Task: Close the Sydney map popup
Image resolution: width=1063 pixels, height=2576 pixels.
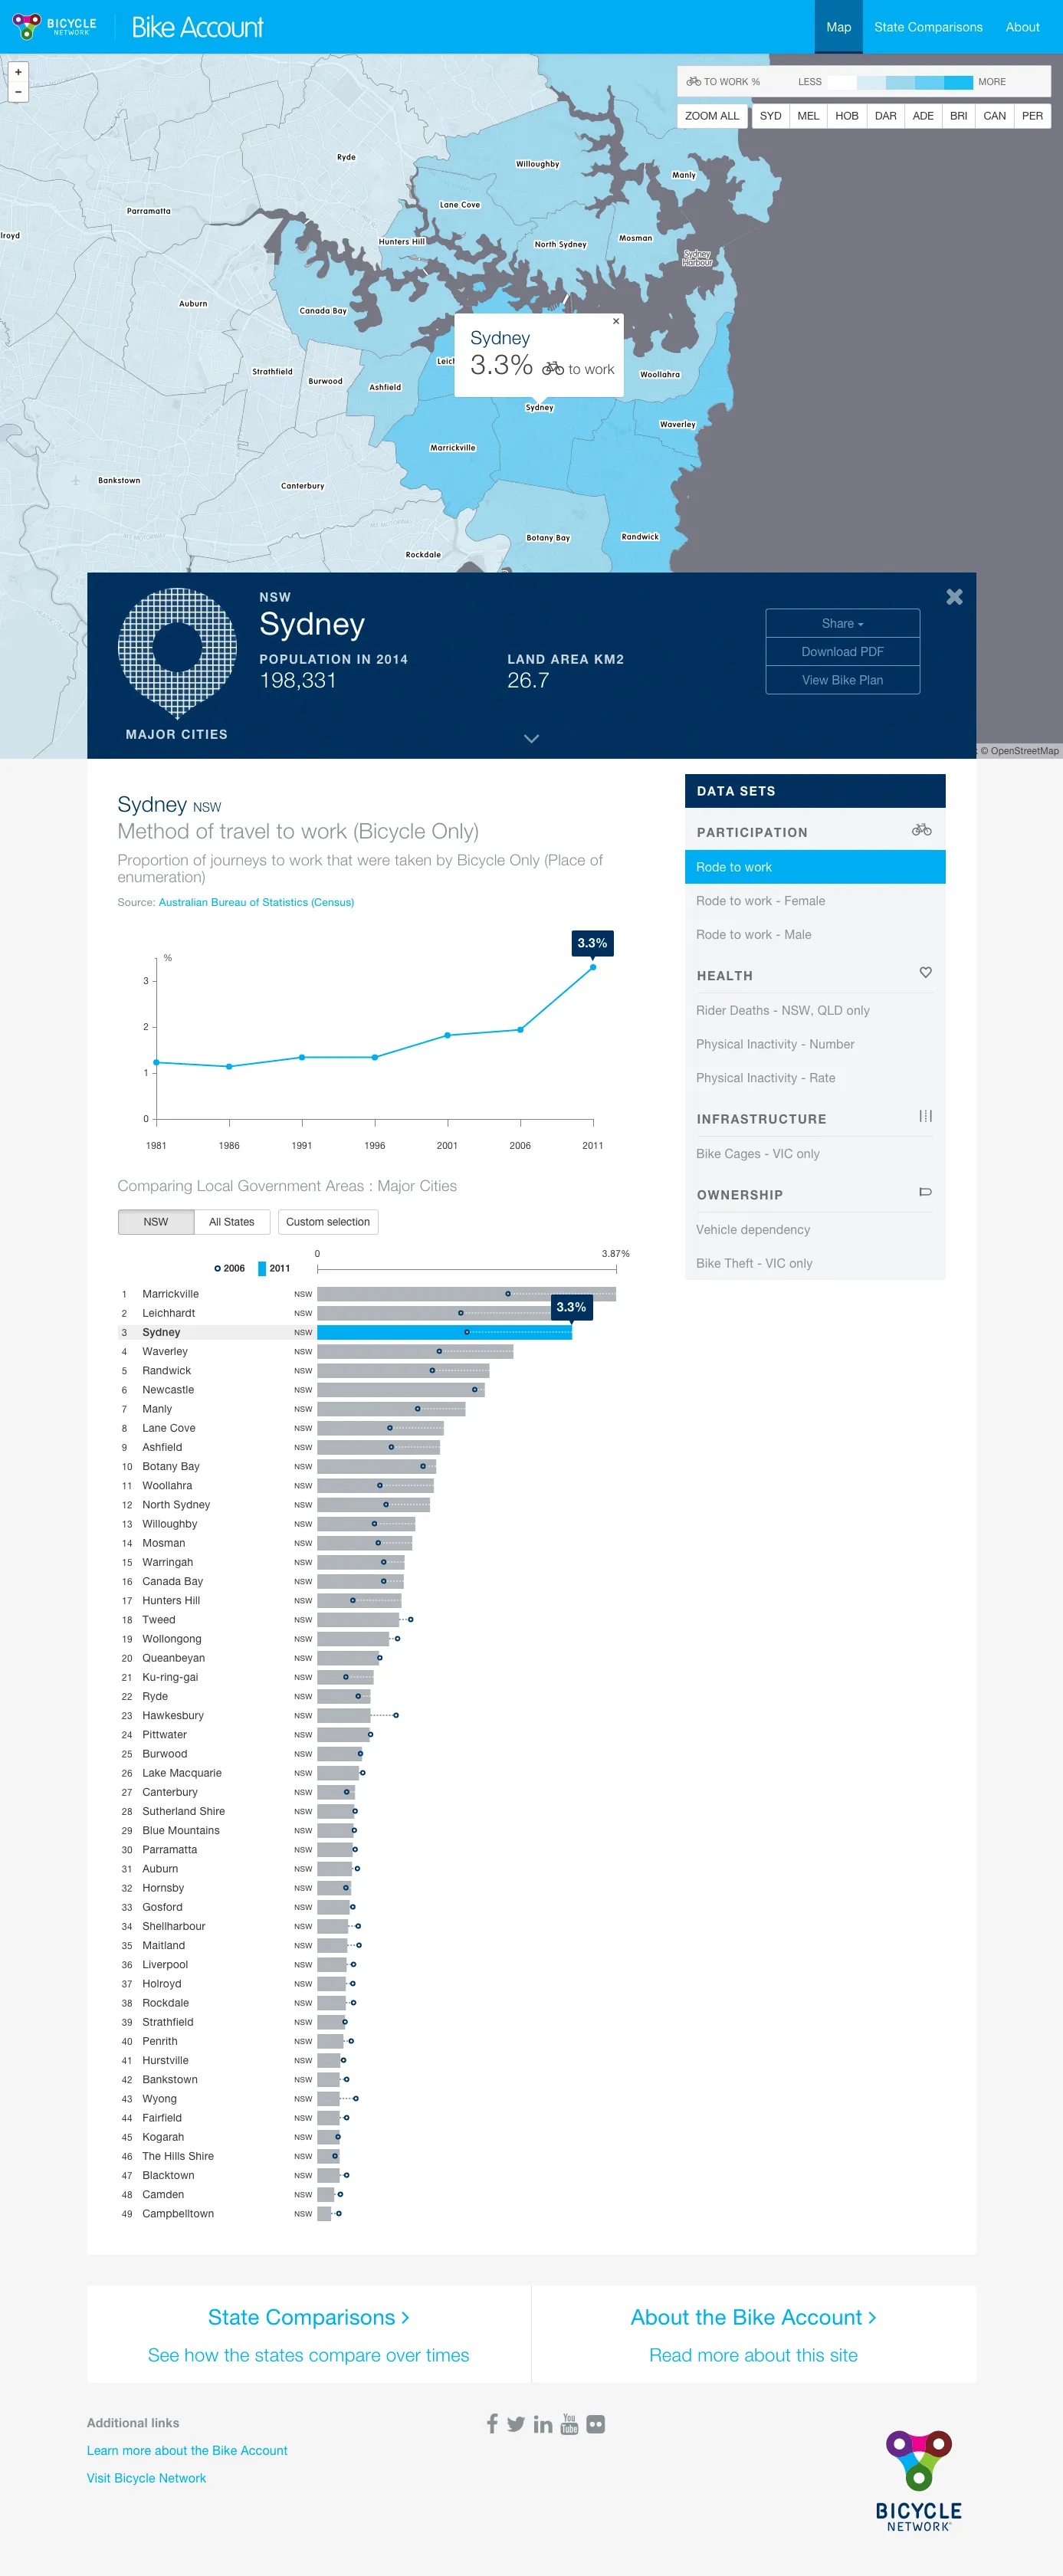Action: point(616,321)
